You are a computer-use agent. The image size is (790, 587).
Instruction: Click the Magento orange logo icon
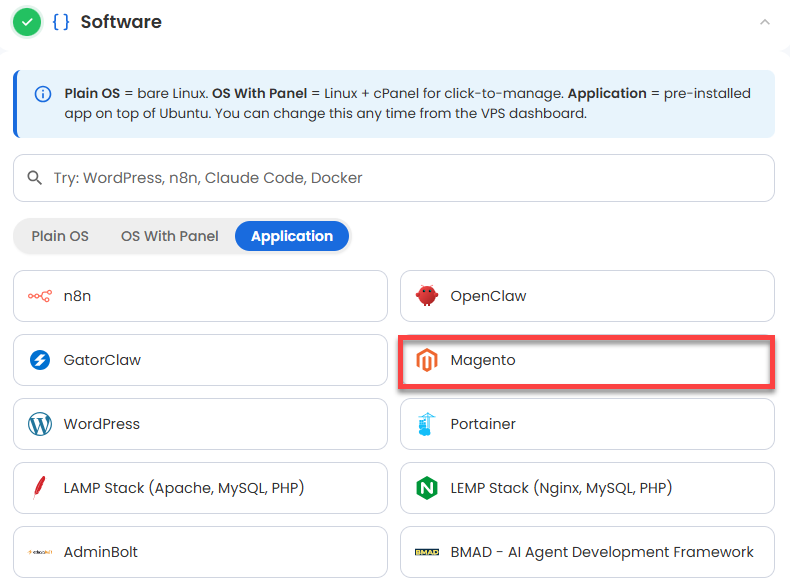(427, 360)
